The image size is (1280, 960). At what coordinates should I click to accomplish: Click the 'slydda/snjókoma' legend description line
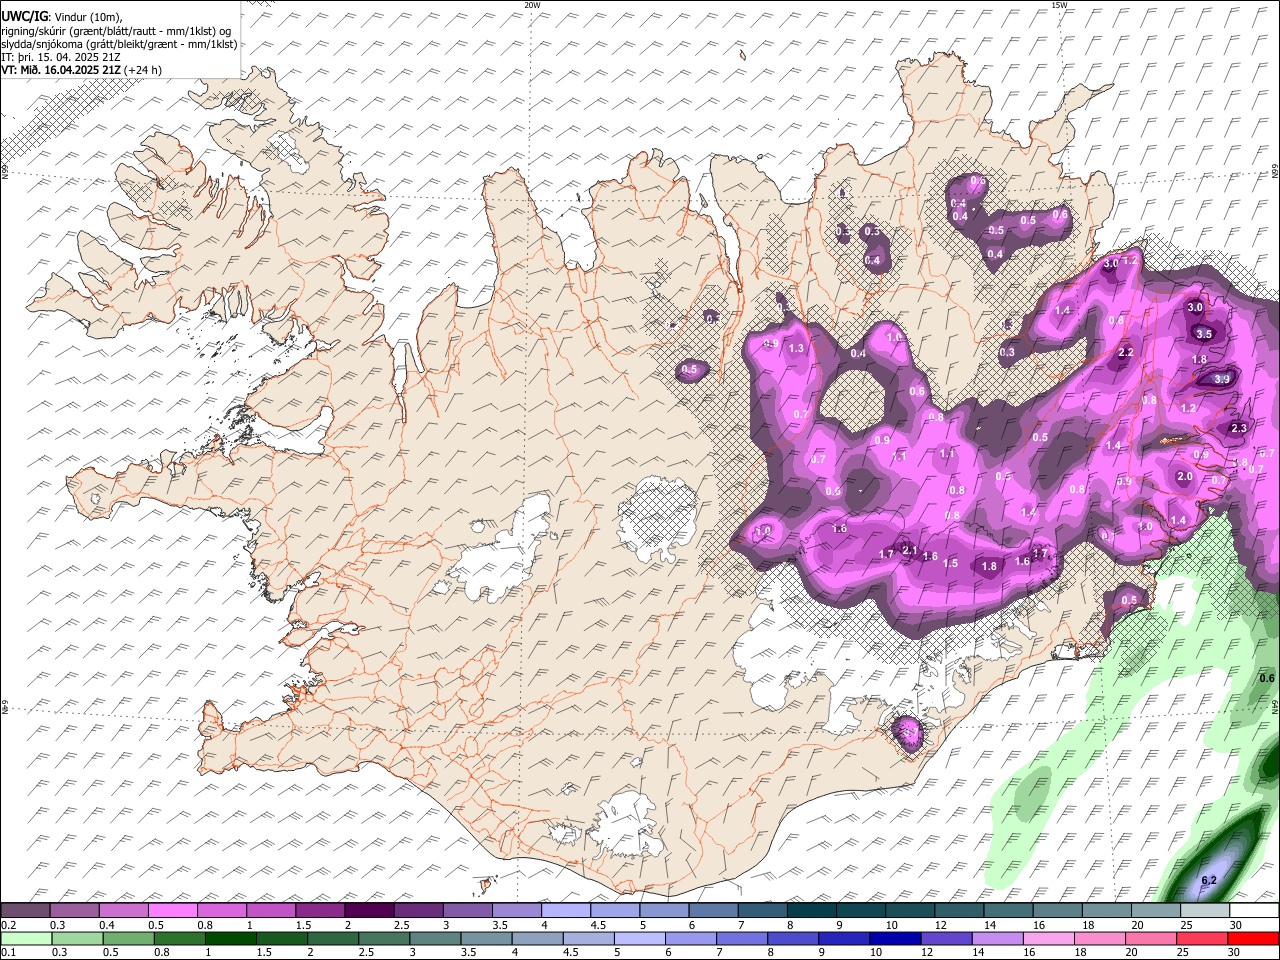pos(119,44)
